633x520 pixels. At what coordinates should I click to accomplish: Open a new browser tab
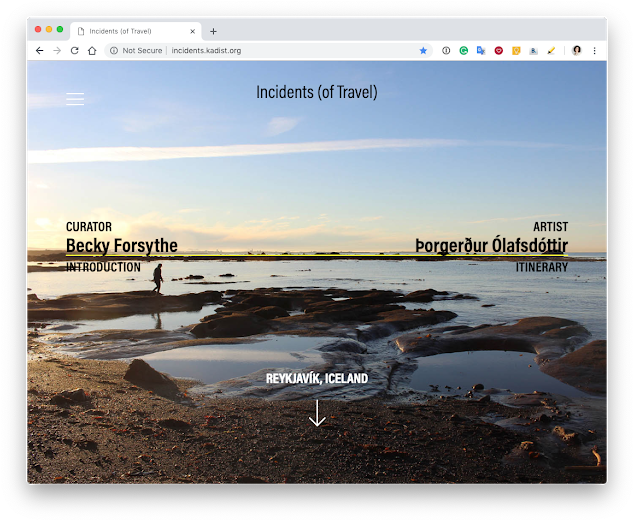coord(213,31)
